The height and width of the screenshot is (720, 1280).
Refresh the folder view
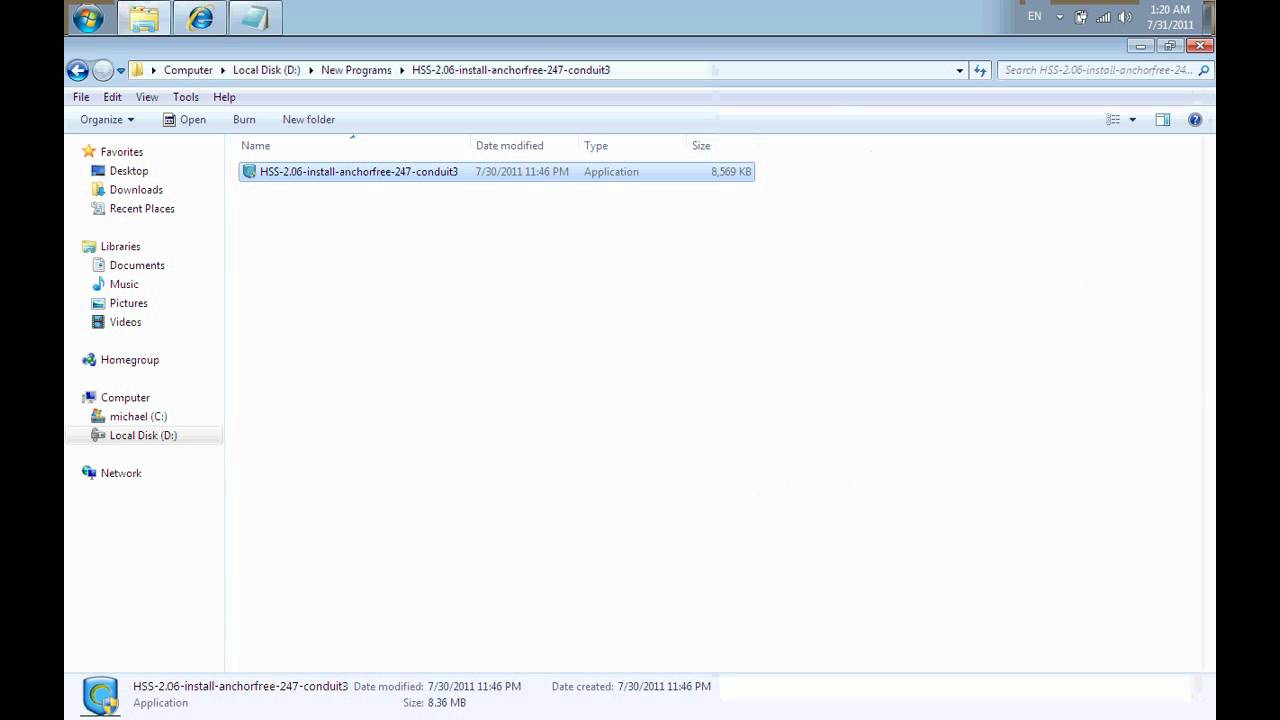[x=980, y=70]
